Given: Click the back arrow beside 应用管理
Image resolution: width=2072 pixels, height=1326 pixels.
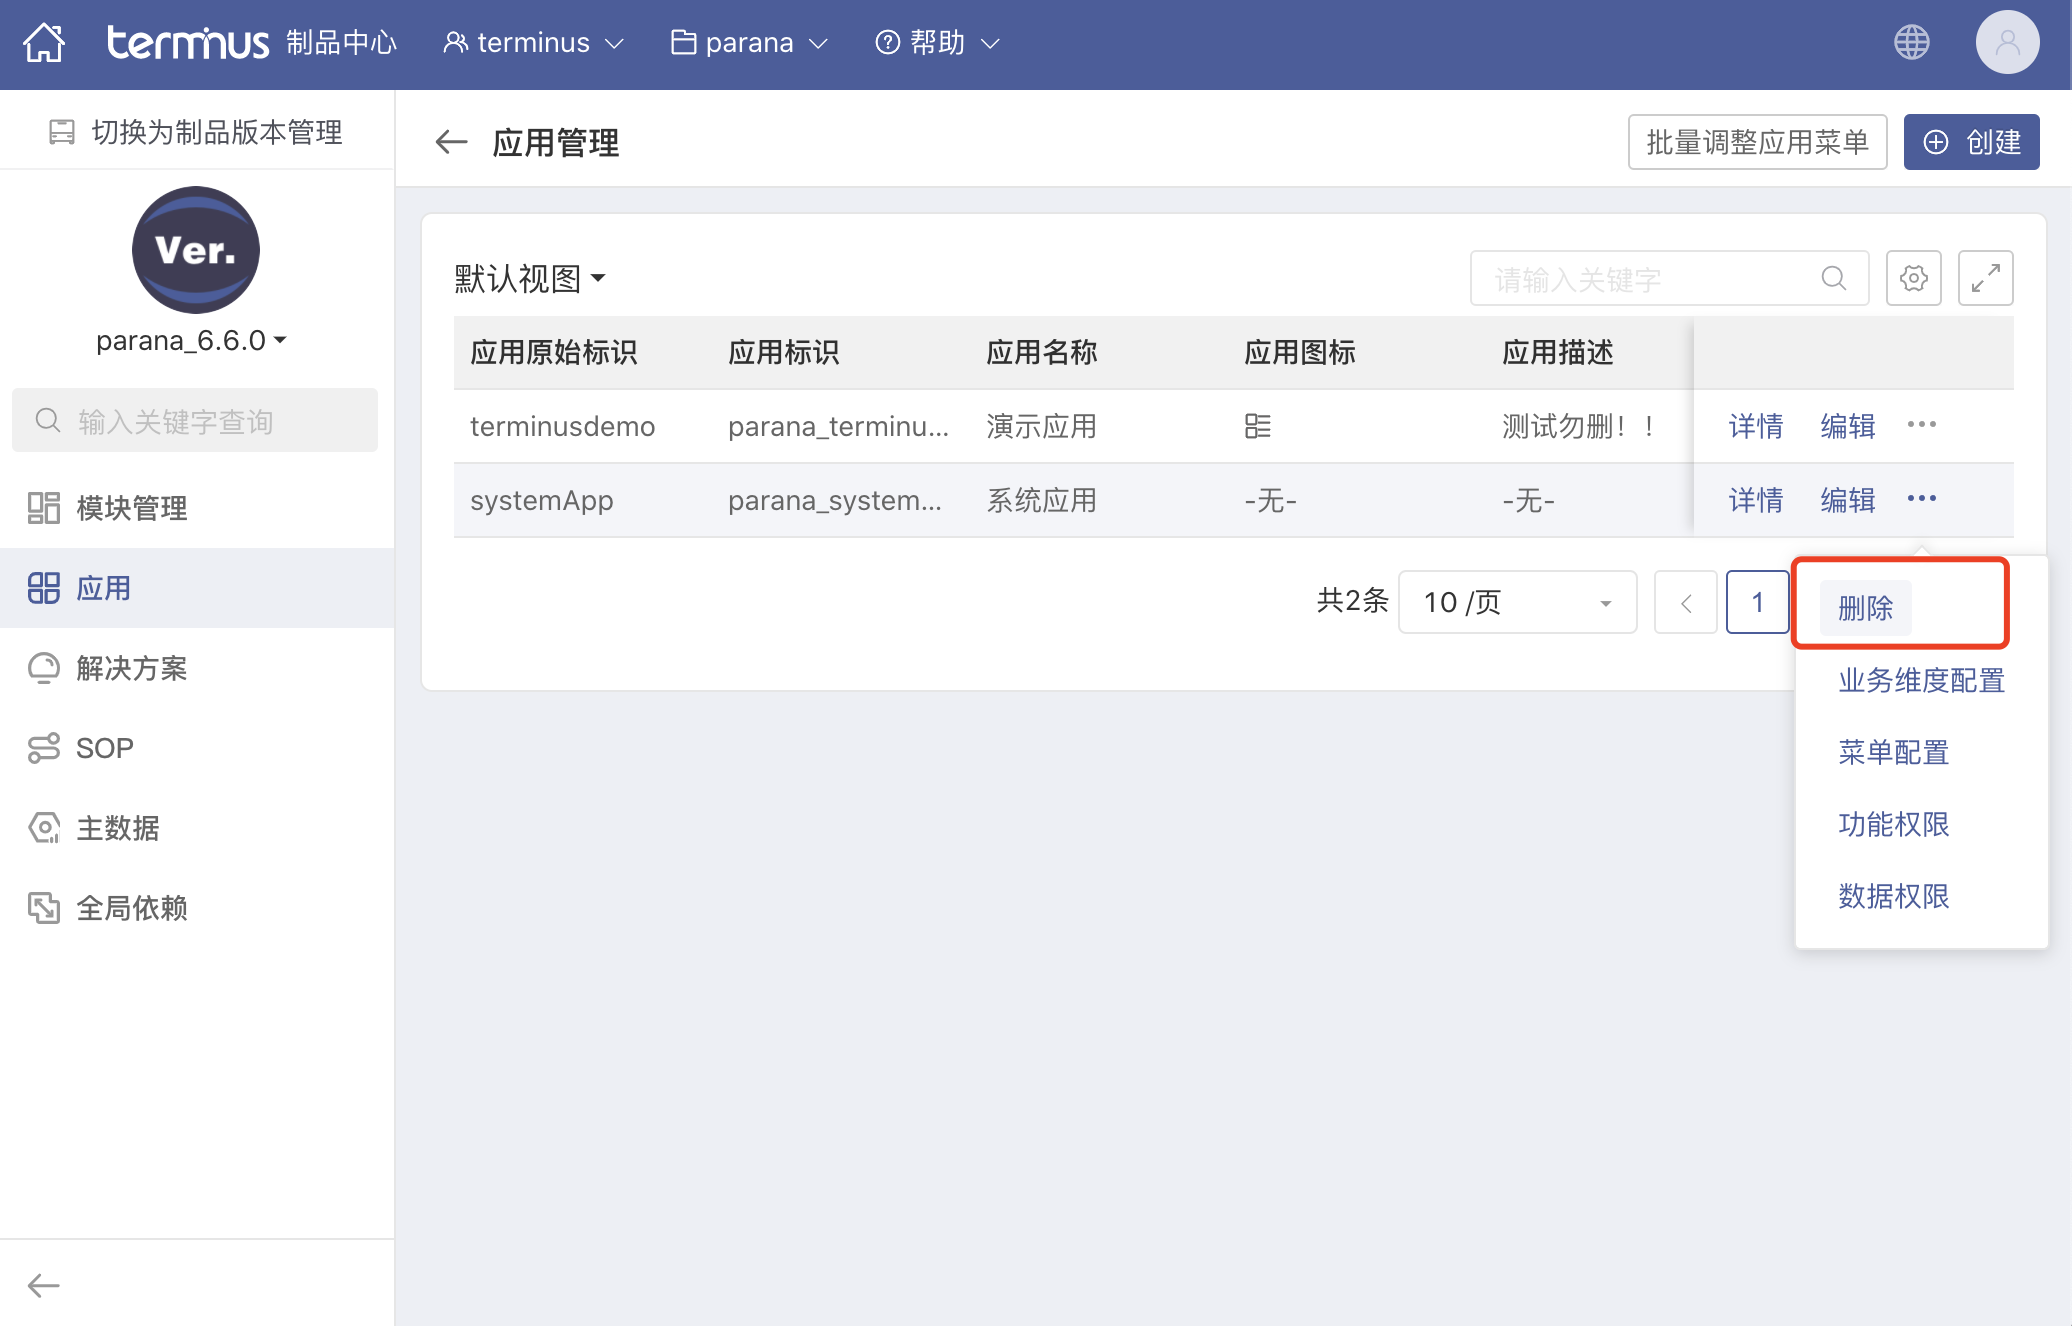Looking at the screenshot, I should coord(451,142).
